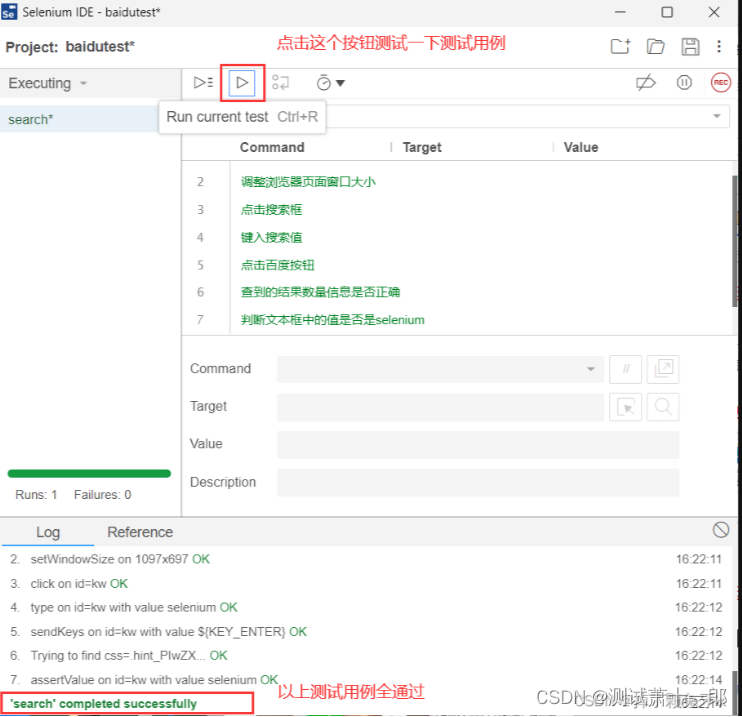Close the Selenium IDE window
Screen dimensions: 742x717
pyautogui.click(x=714, y=12)
